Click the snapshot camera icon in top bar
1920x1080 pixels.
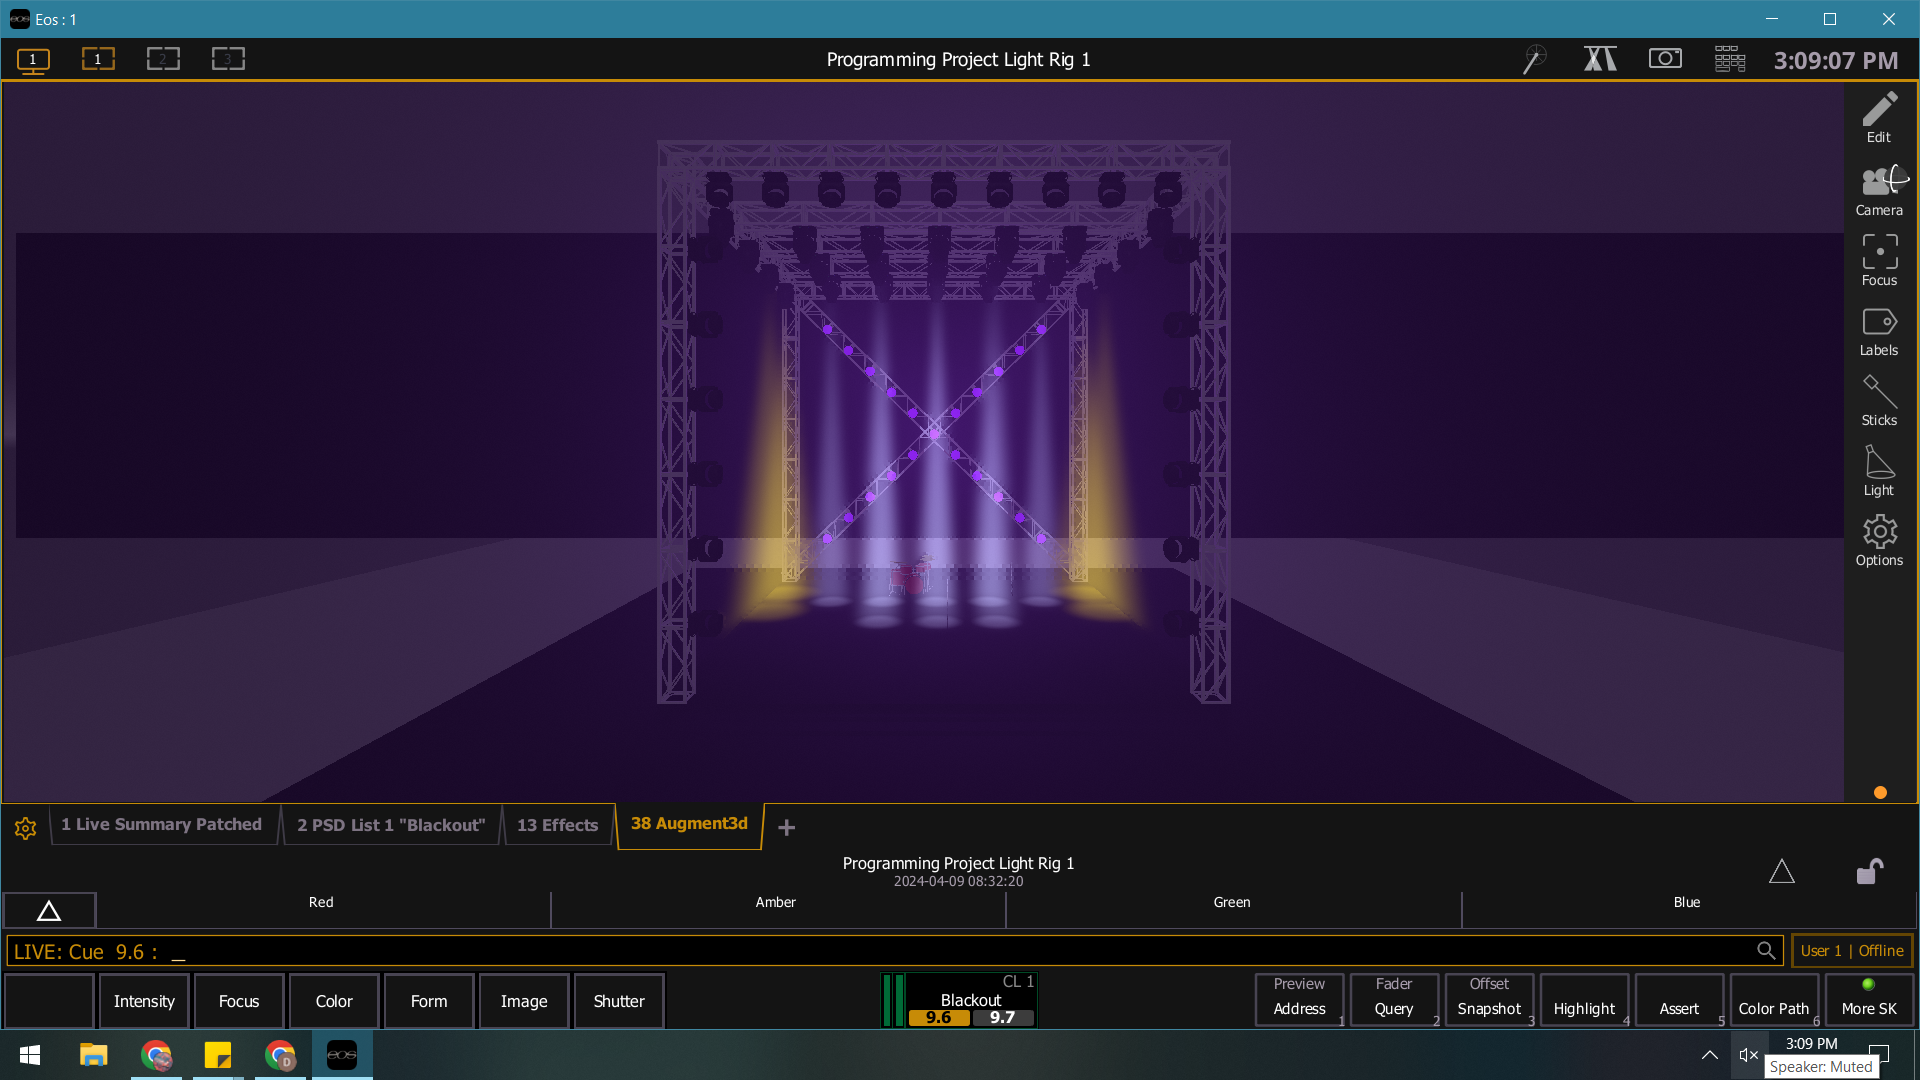pos(1665,59)
